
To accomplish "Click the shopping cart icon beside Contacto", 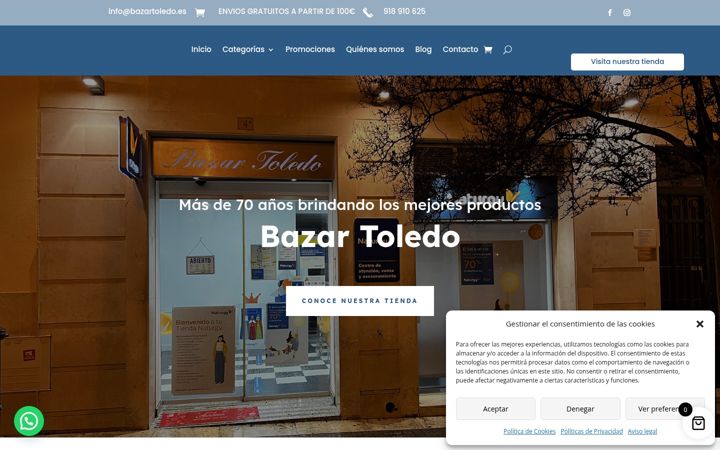I will pyautogui.click(x=488, y=50).
